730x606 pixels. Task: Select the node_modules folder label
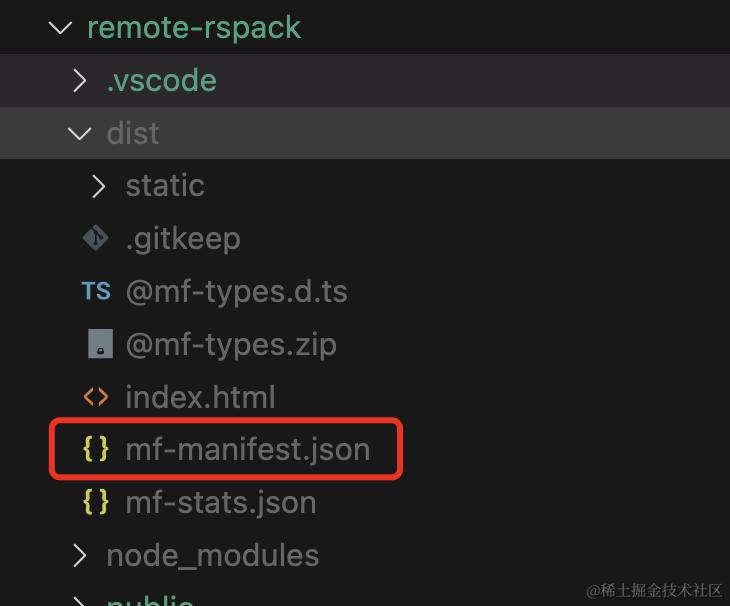(x=212, y=555)
